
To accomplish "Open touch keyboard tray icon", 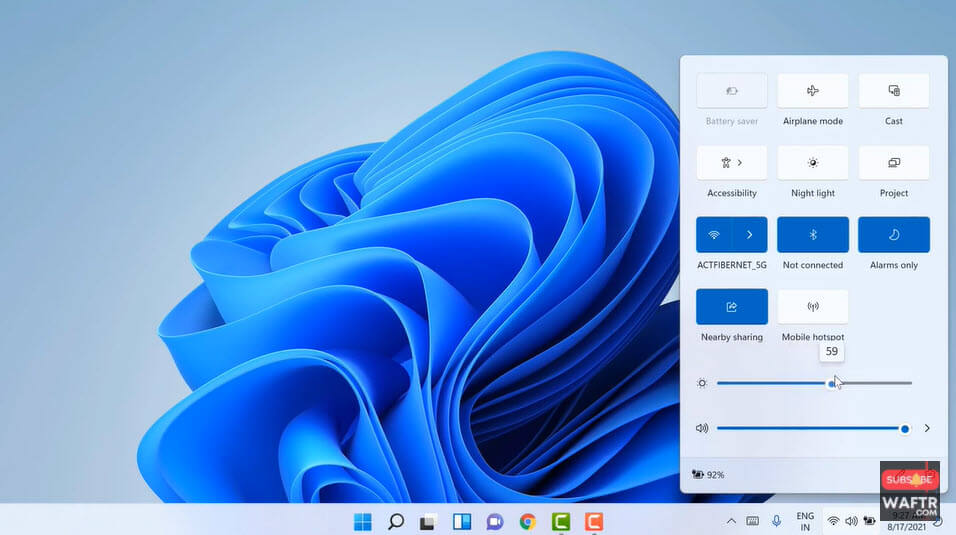I will click(753, 521).
